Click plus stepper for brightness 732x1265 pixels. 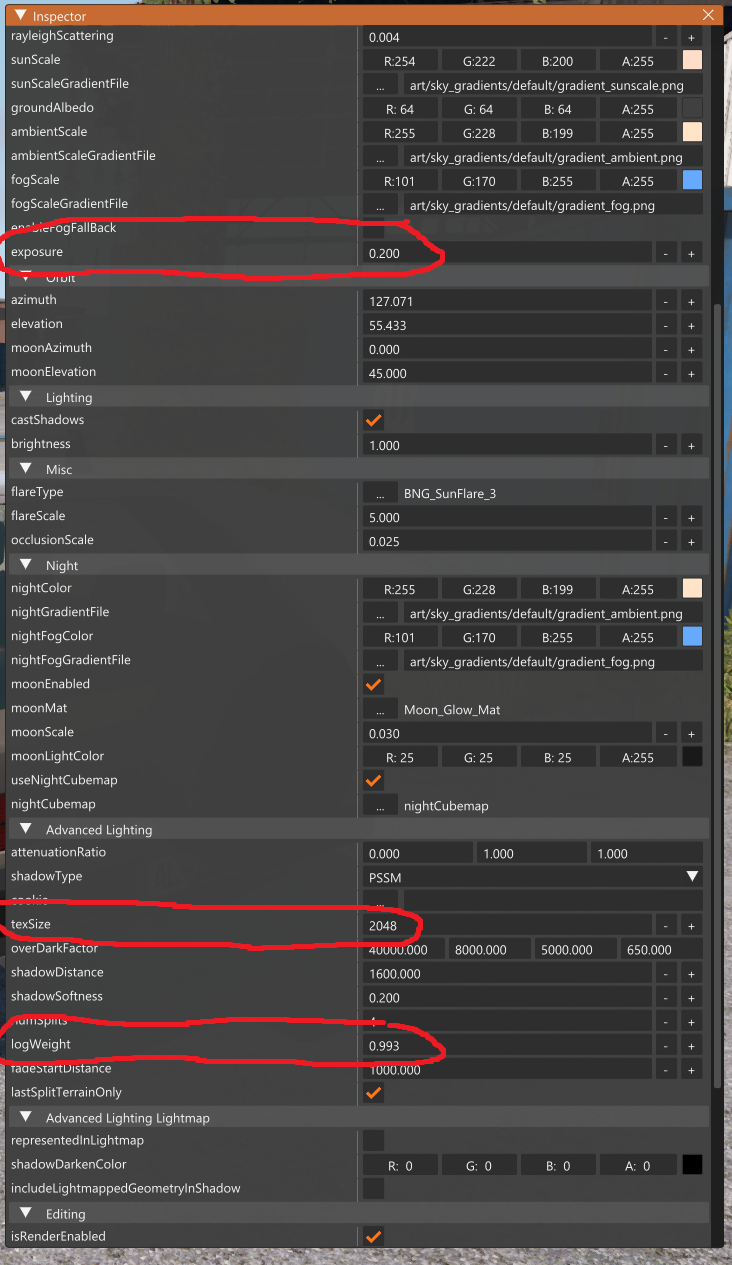point(691,445)
